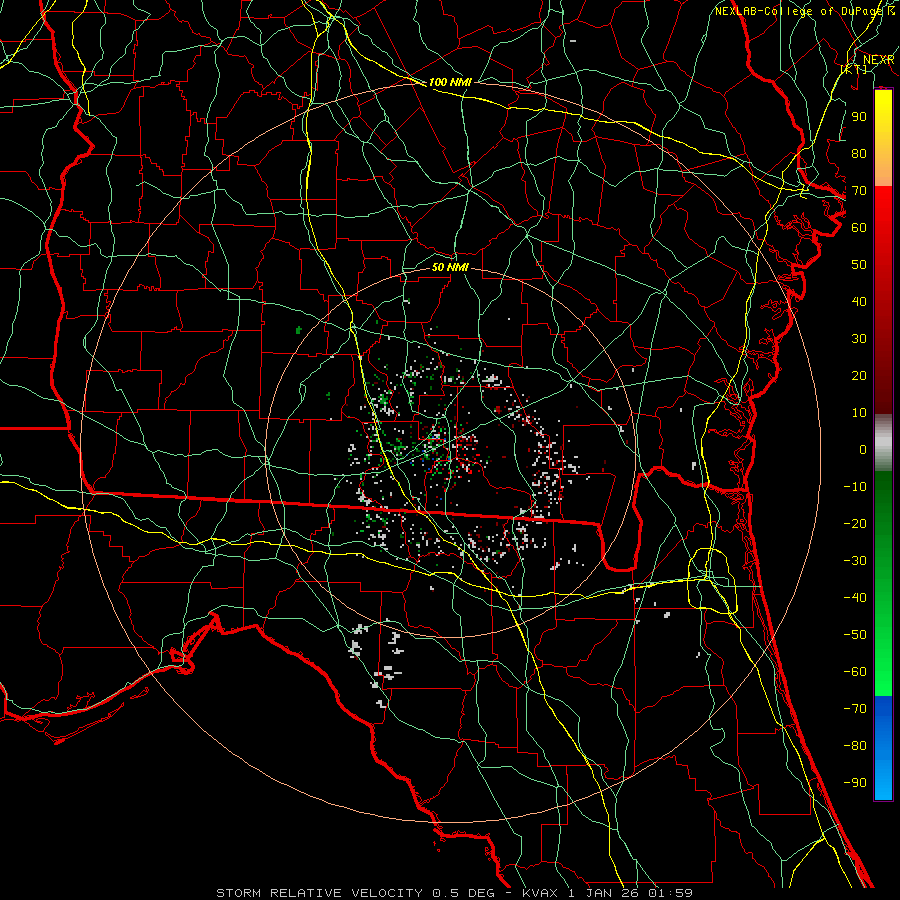Click the "01:59" timestamp in the footer
This screenshot has height=900, width=900.
coord(670,893)
